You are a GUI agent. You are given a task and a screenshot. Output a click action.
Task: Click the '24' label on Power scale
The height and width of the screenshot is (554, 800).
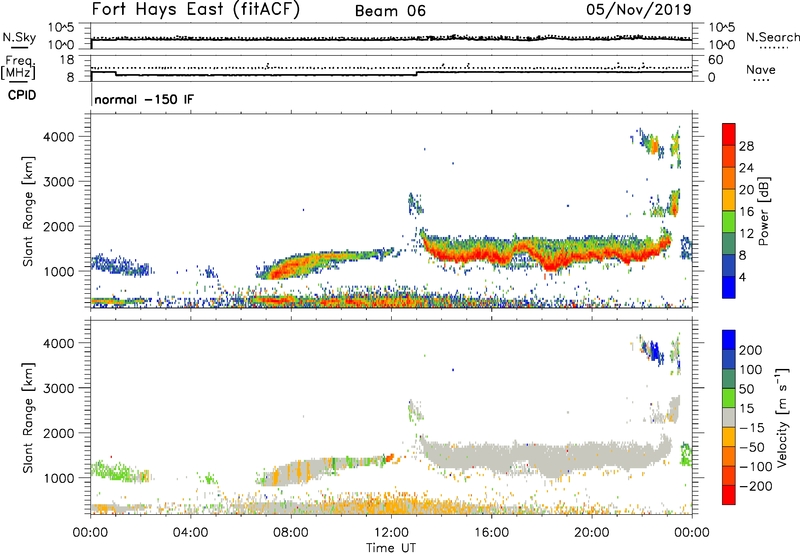click(x=746, y=168)
